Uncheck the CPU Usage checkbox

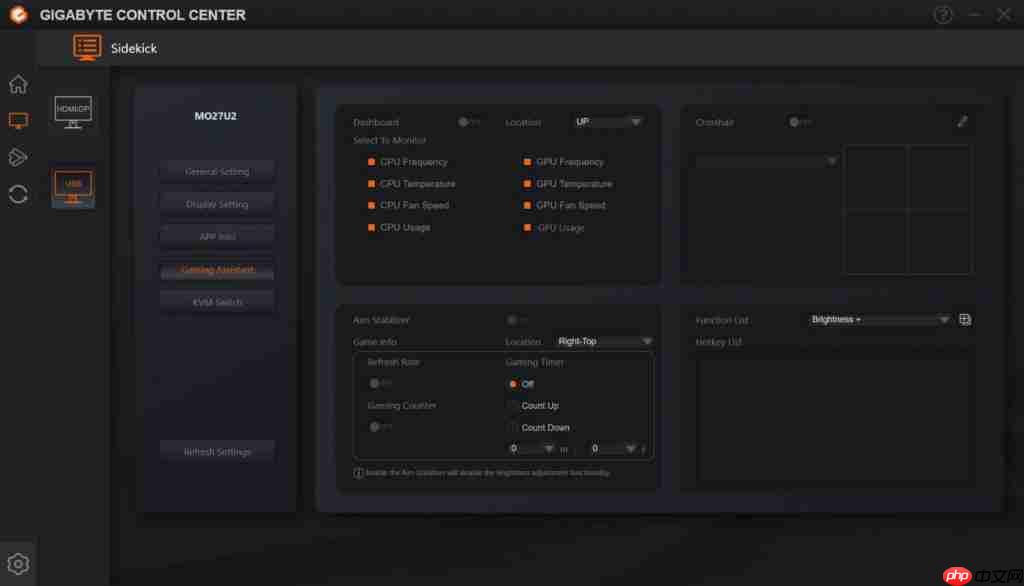pos(371,228)
